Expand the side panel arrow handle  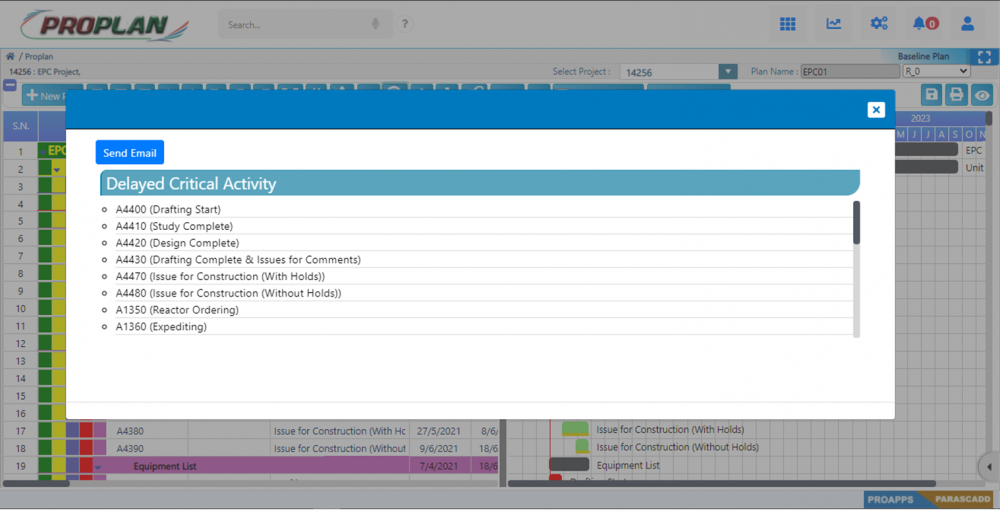point(989,466)
